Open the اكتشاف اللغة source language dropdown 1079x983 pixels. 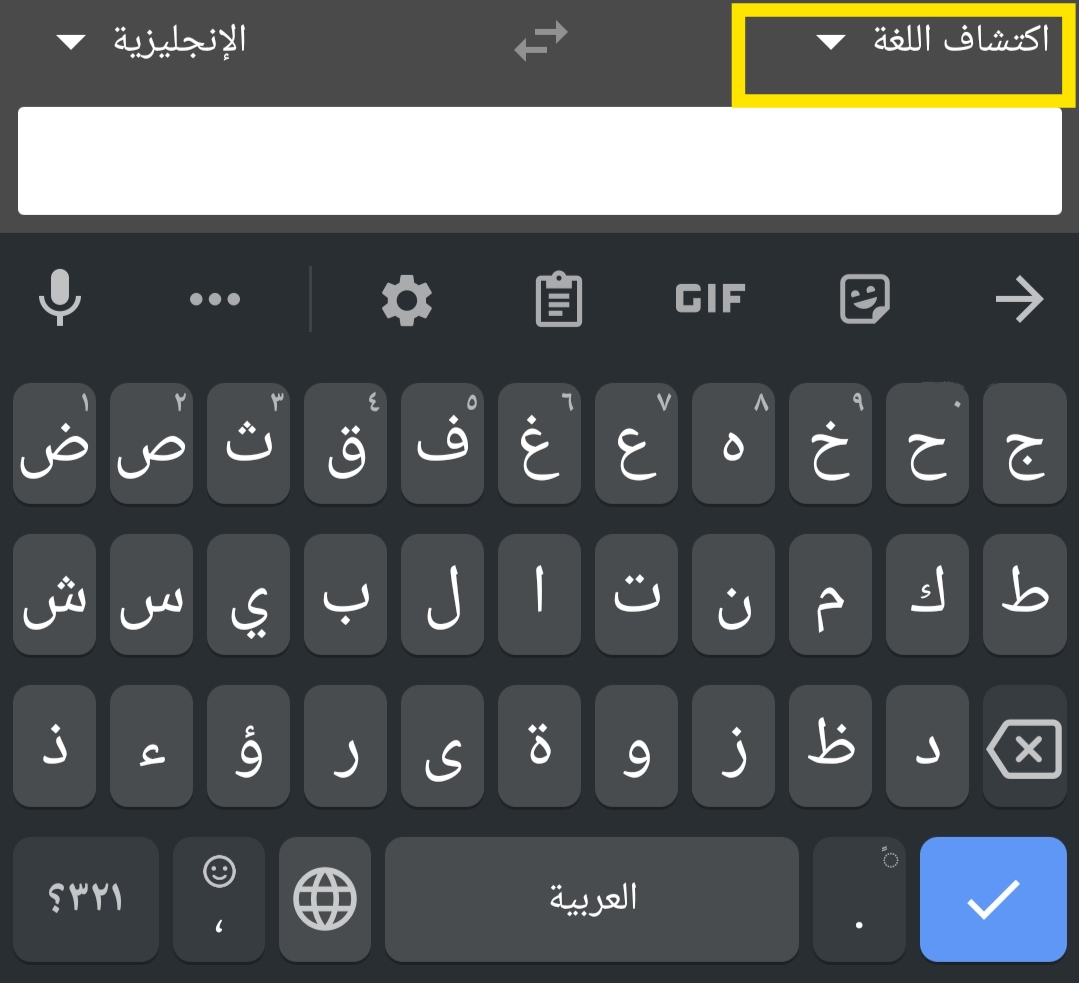coord(933,42)
